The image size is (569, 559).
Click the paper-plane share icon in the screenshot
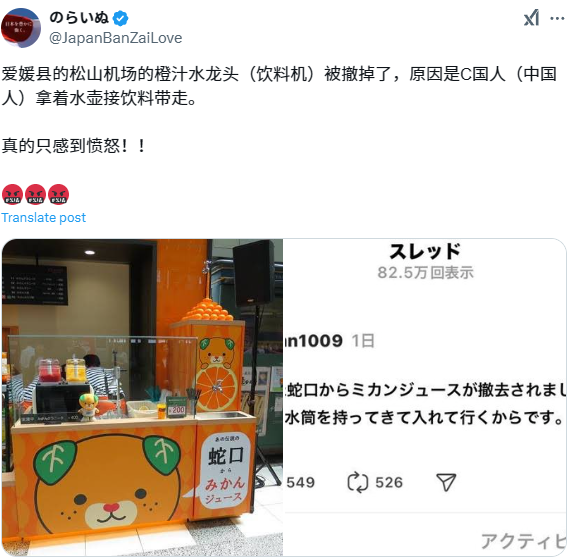click(x=446, y=482)
